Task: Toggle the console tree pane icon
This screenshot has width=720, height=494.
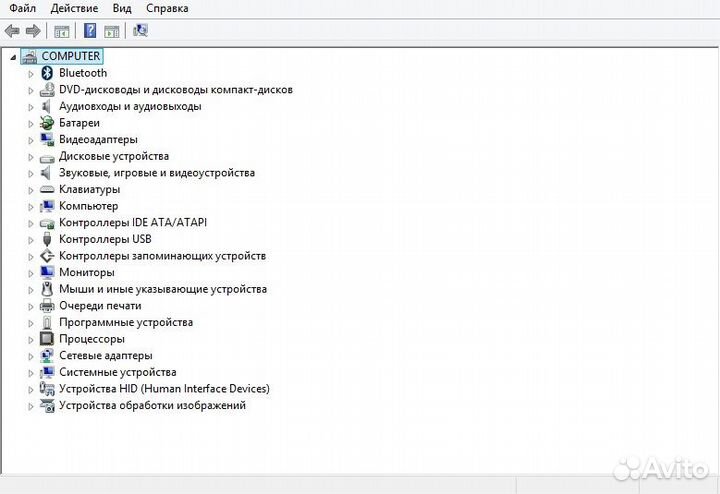Action: [62, 31]
